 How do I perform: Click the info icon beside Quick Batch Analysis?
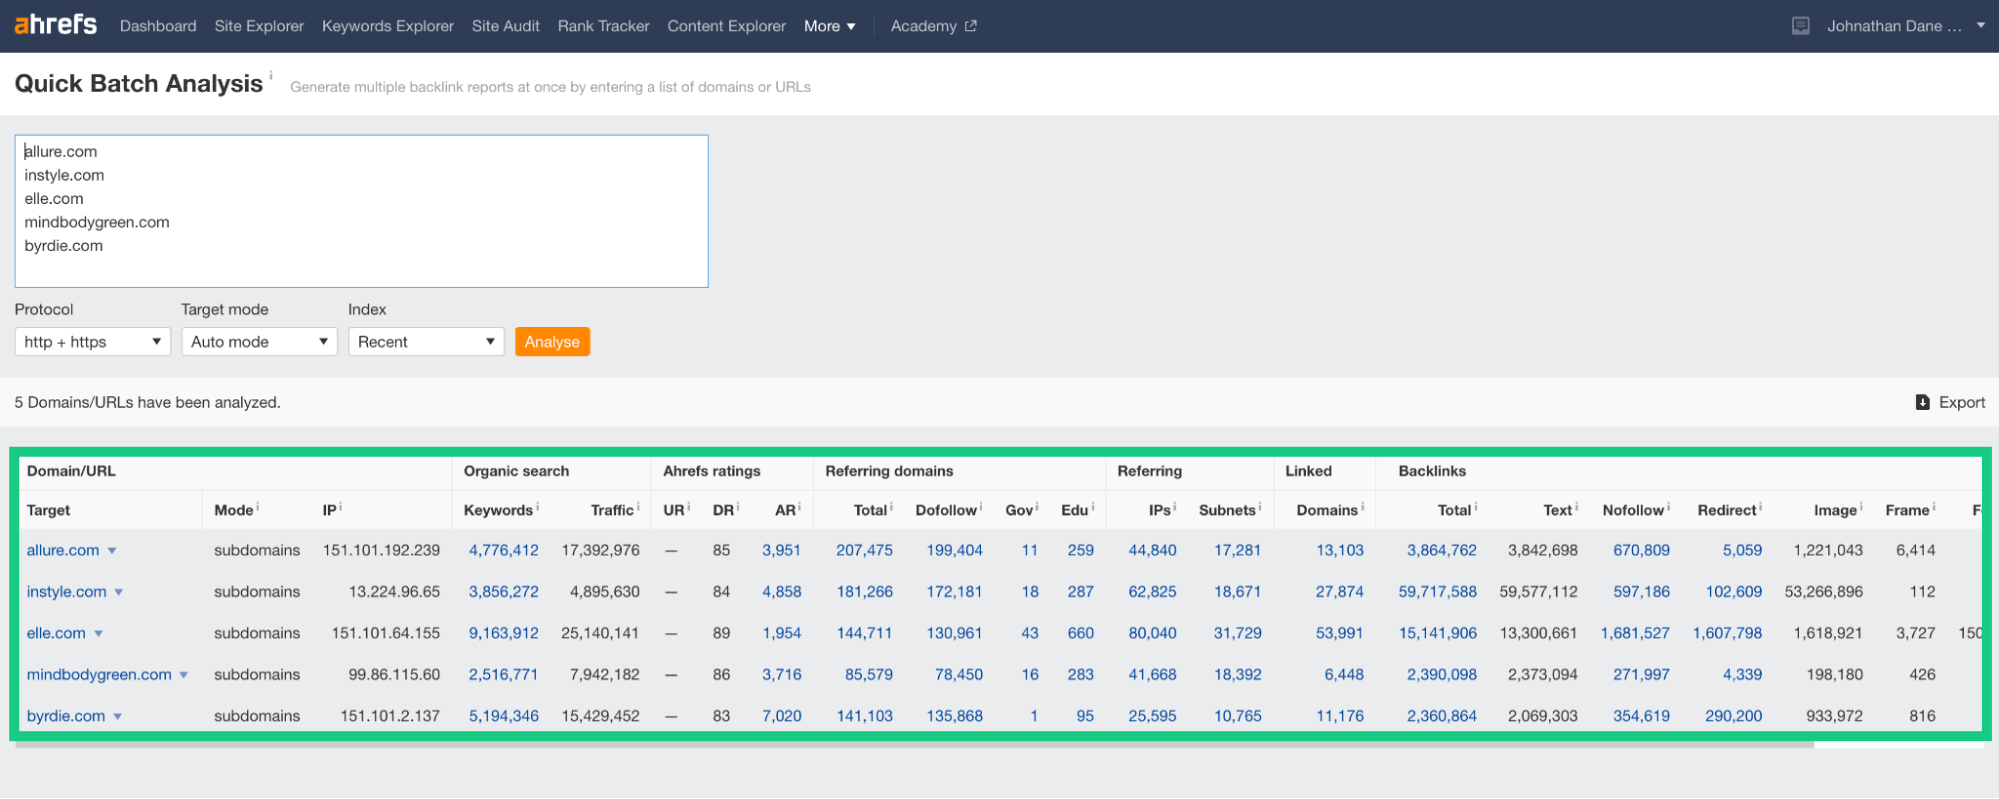[x=271, y=75]
